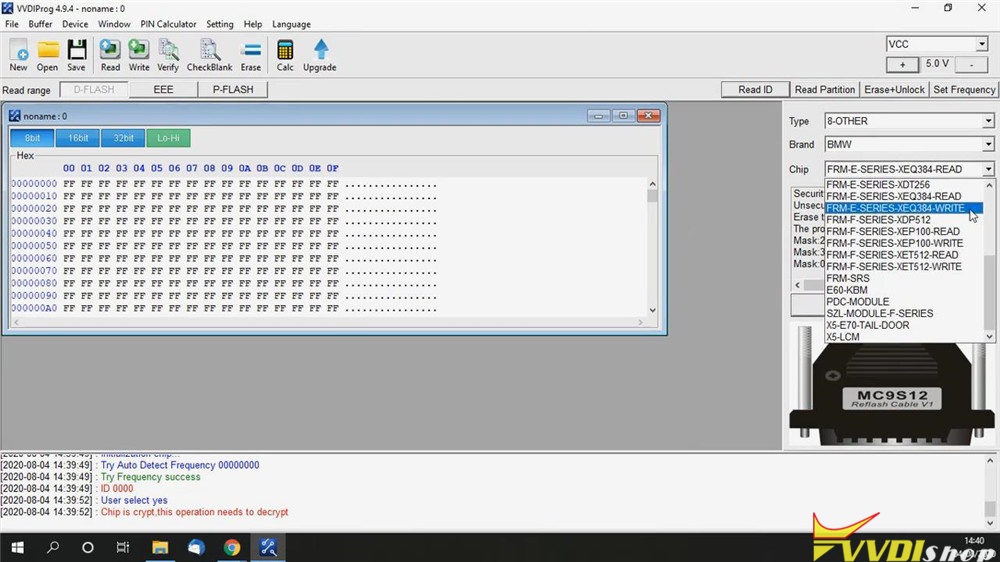Open the Device menu
The width and height of the screenshot is (1000, 562).
point(75,24)
